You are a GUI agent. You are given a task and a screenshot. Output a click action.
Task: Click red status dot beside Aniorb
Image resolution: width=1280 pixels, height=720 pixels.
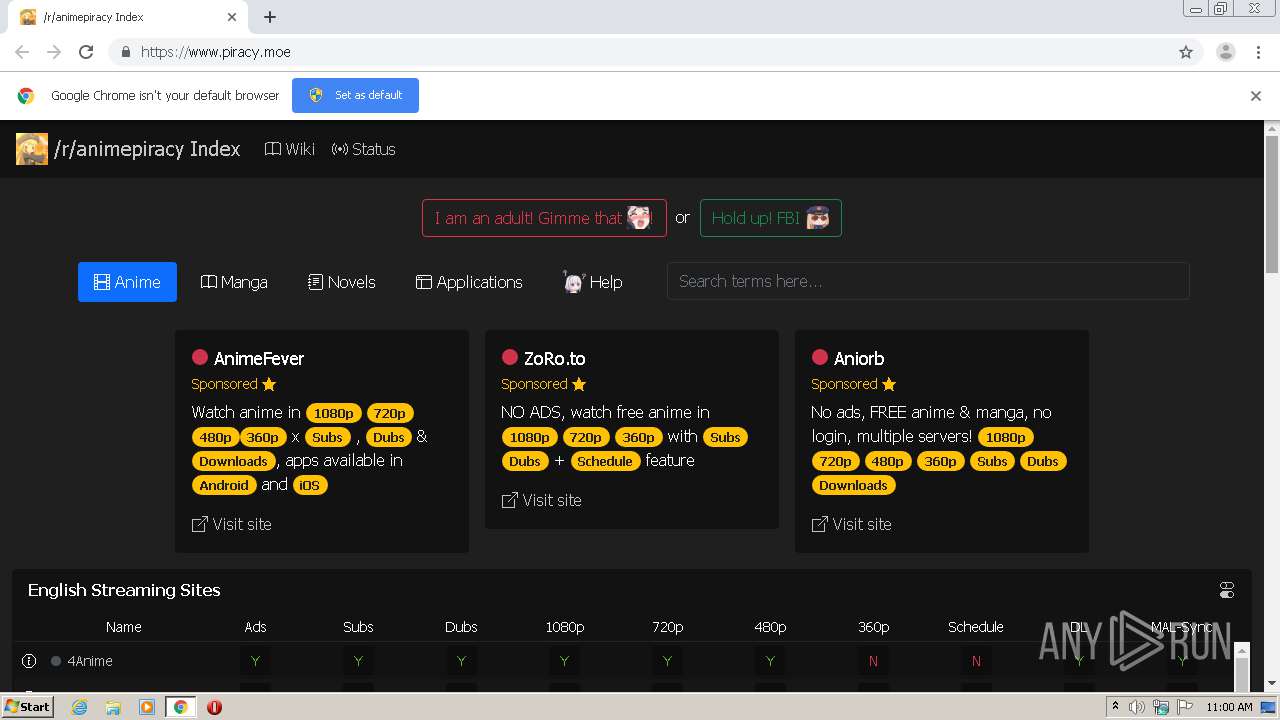(820, 357)
